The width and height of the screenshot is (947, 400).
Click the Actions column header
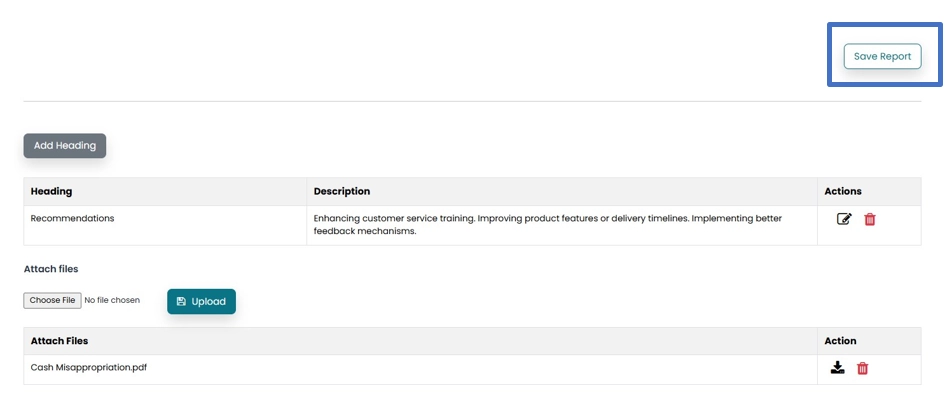tap(843, 191)
